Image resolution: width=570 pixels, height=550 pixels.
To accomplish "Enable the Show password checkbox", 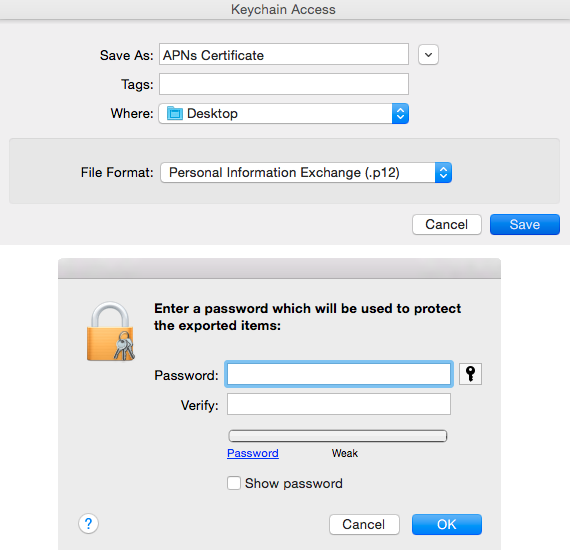I will point(234,483).
